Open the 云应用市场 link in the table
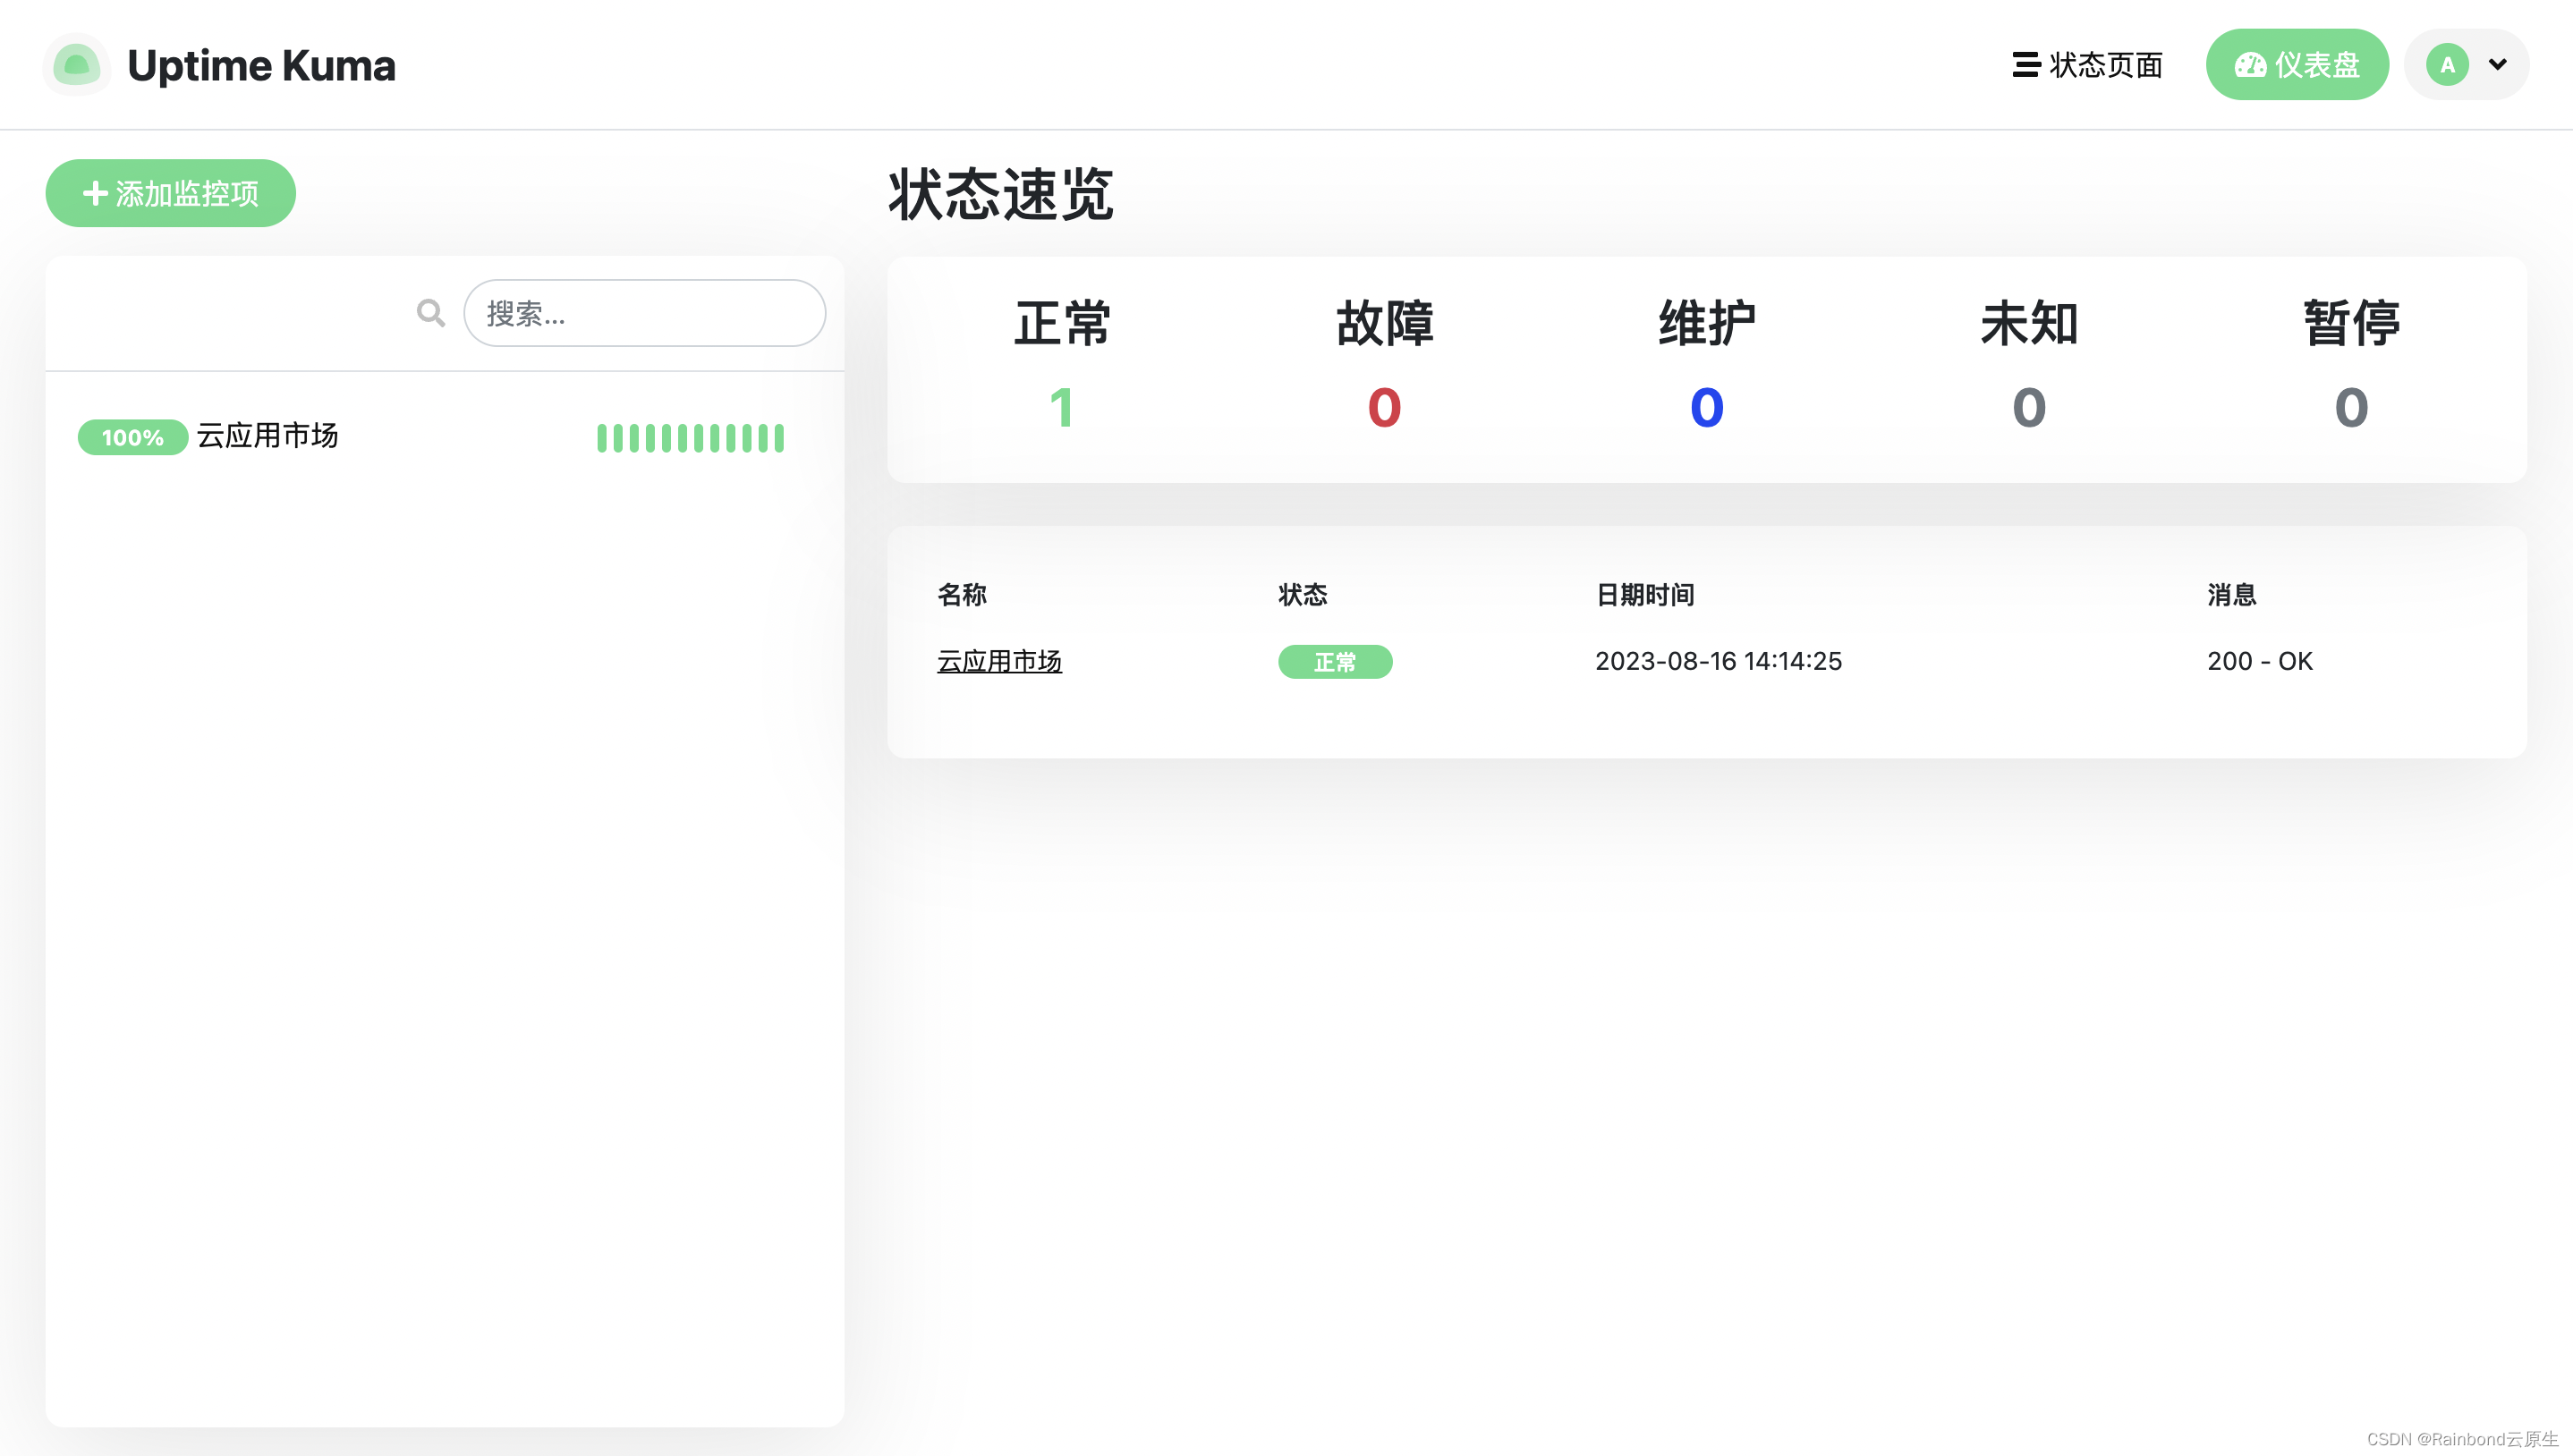 (999, 661)
